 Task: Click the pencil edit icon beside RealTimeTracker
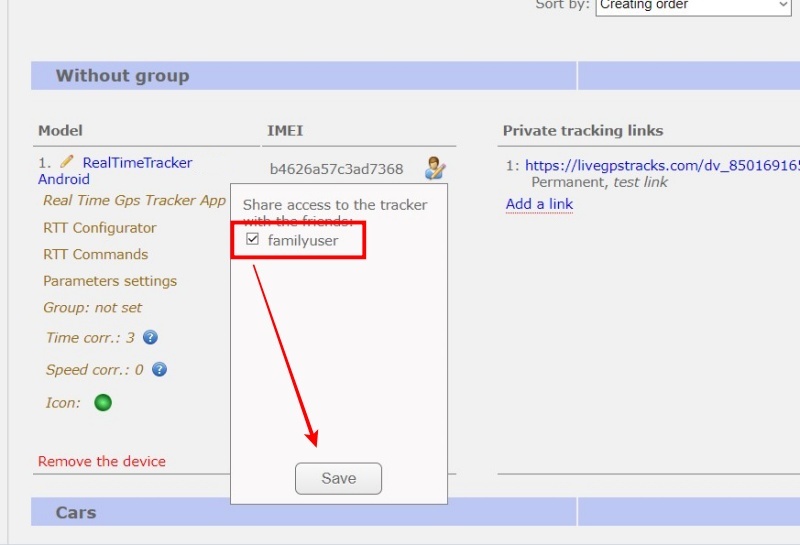pos(67,161)
